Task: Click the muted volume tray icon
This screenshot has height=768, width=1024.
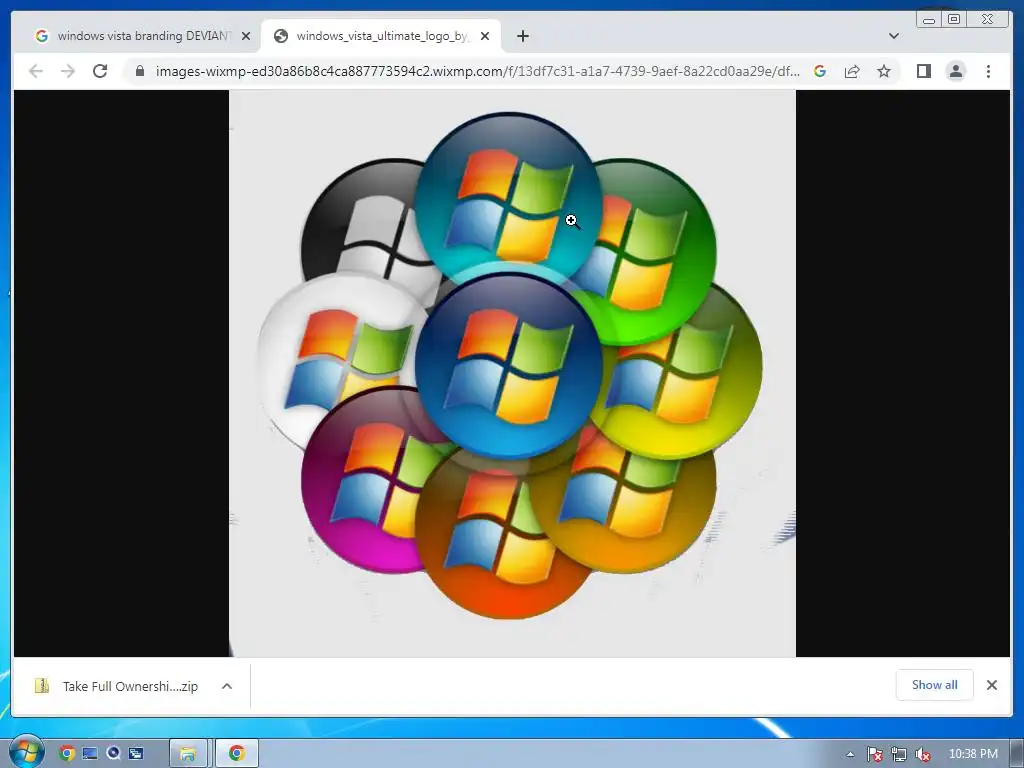Action: click(x=923, y=754)
